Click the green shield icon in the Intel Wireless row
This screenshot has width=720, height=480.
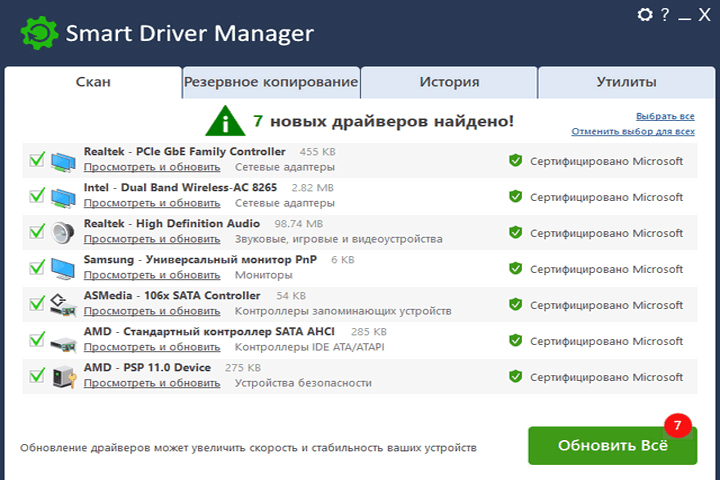coord(516,196)
